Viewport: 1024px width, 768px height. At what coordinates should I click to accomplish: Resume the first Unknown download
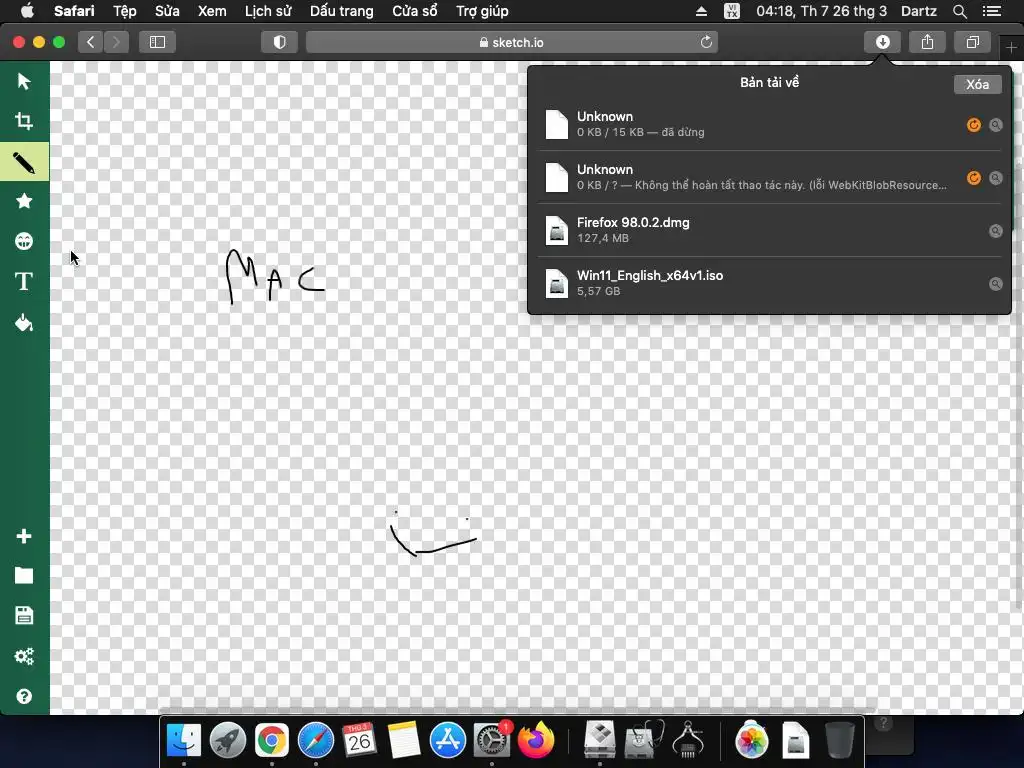tap(974, 125)
